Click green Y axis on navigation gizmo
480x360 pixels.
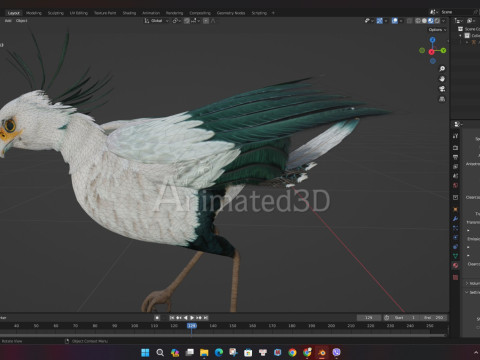coord(443,50)
